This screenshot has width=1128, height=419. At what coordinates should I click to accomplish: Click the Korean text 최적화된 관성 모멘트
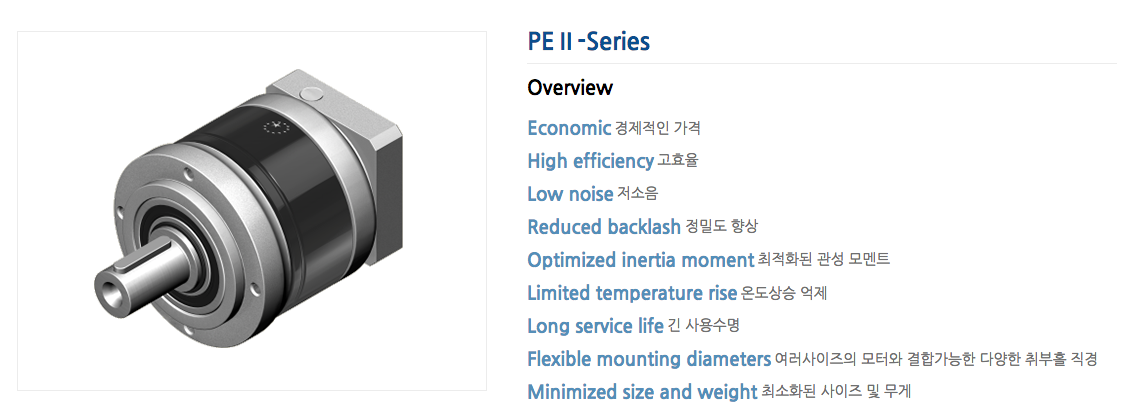point(824,260)
